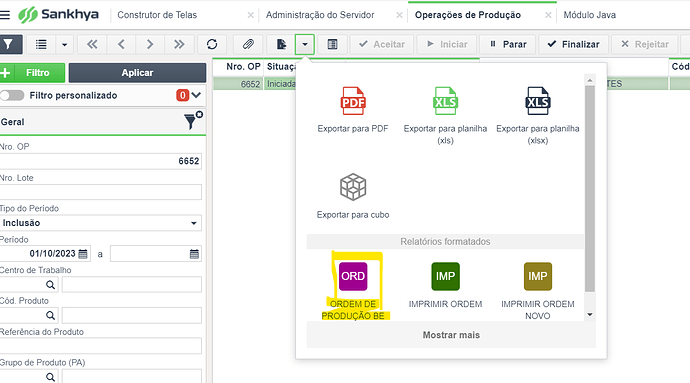The width and height of the screenshot is (690, 383).
Task: Open the Tipo do Período dropdown
Action: [x=101, y=223]
